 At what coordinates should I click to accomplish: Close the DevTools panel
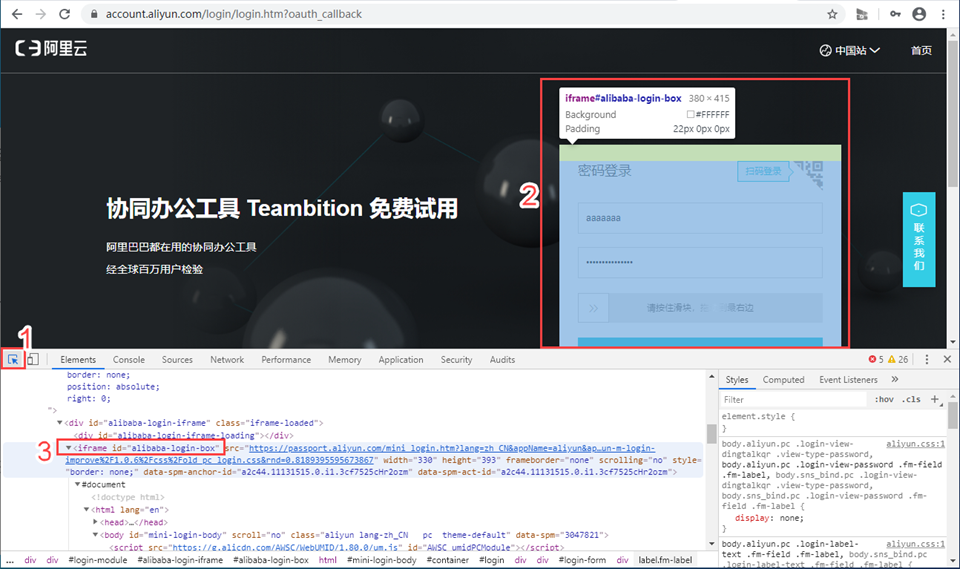point(947,359)
